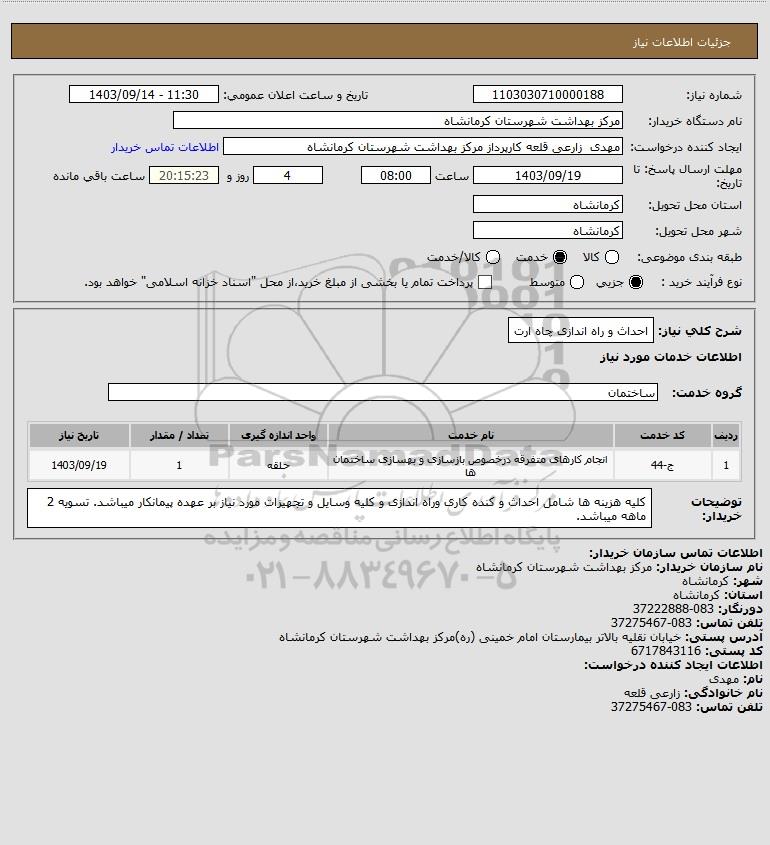Image resolution: width=770 pixels, height=845 pixels.
Task: Click the service name cell انجام کارهای متفرقه
Action: point(470,465)
